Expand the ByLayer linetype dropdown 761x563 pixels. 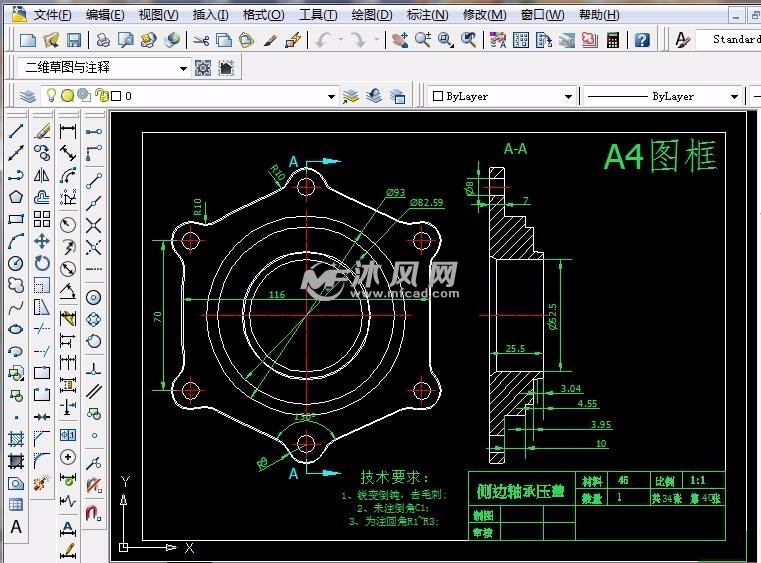pos(733,97)
